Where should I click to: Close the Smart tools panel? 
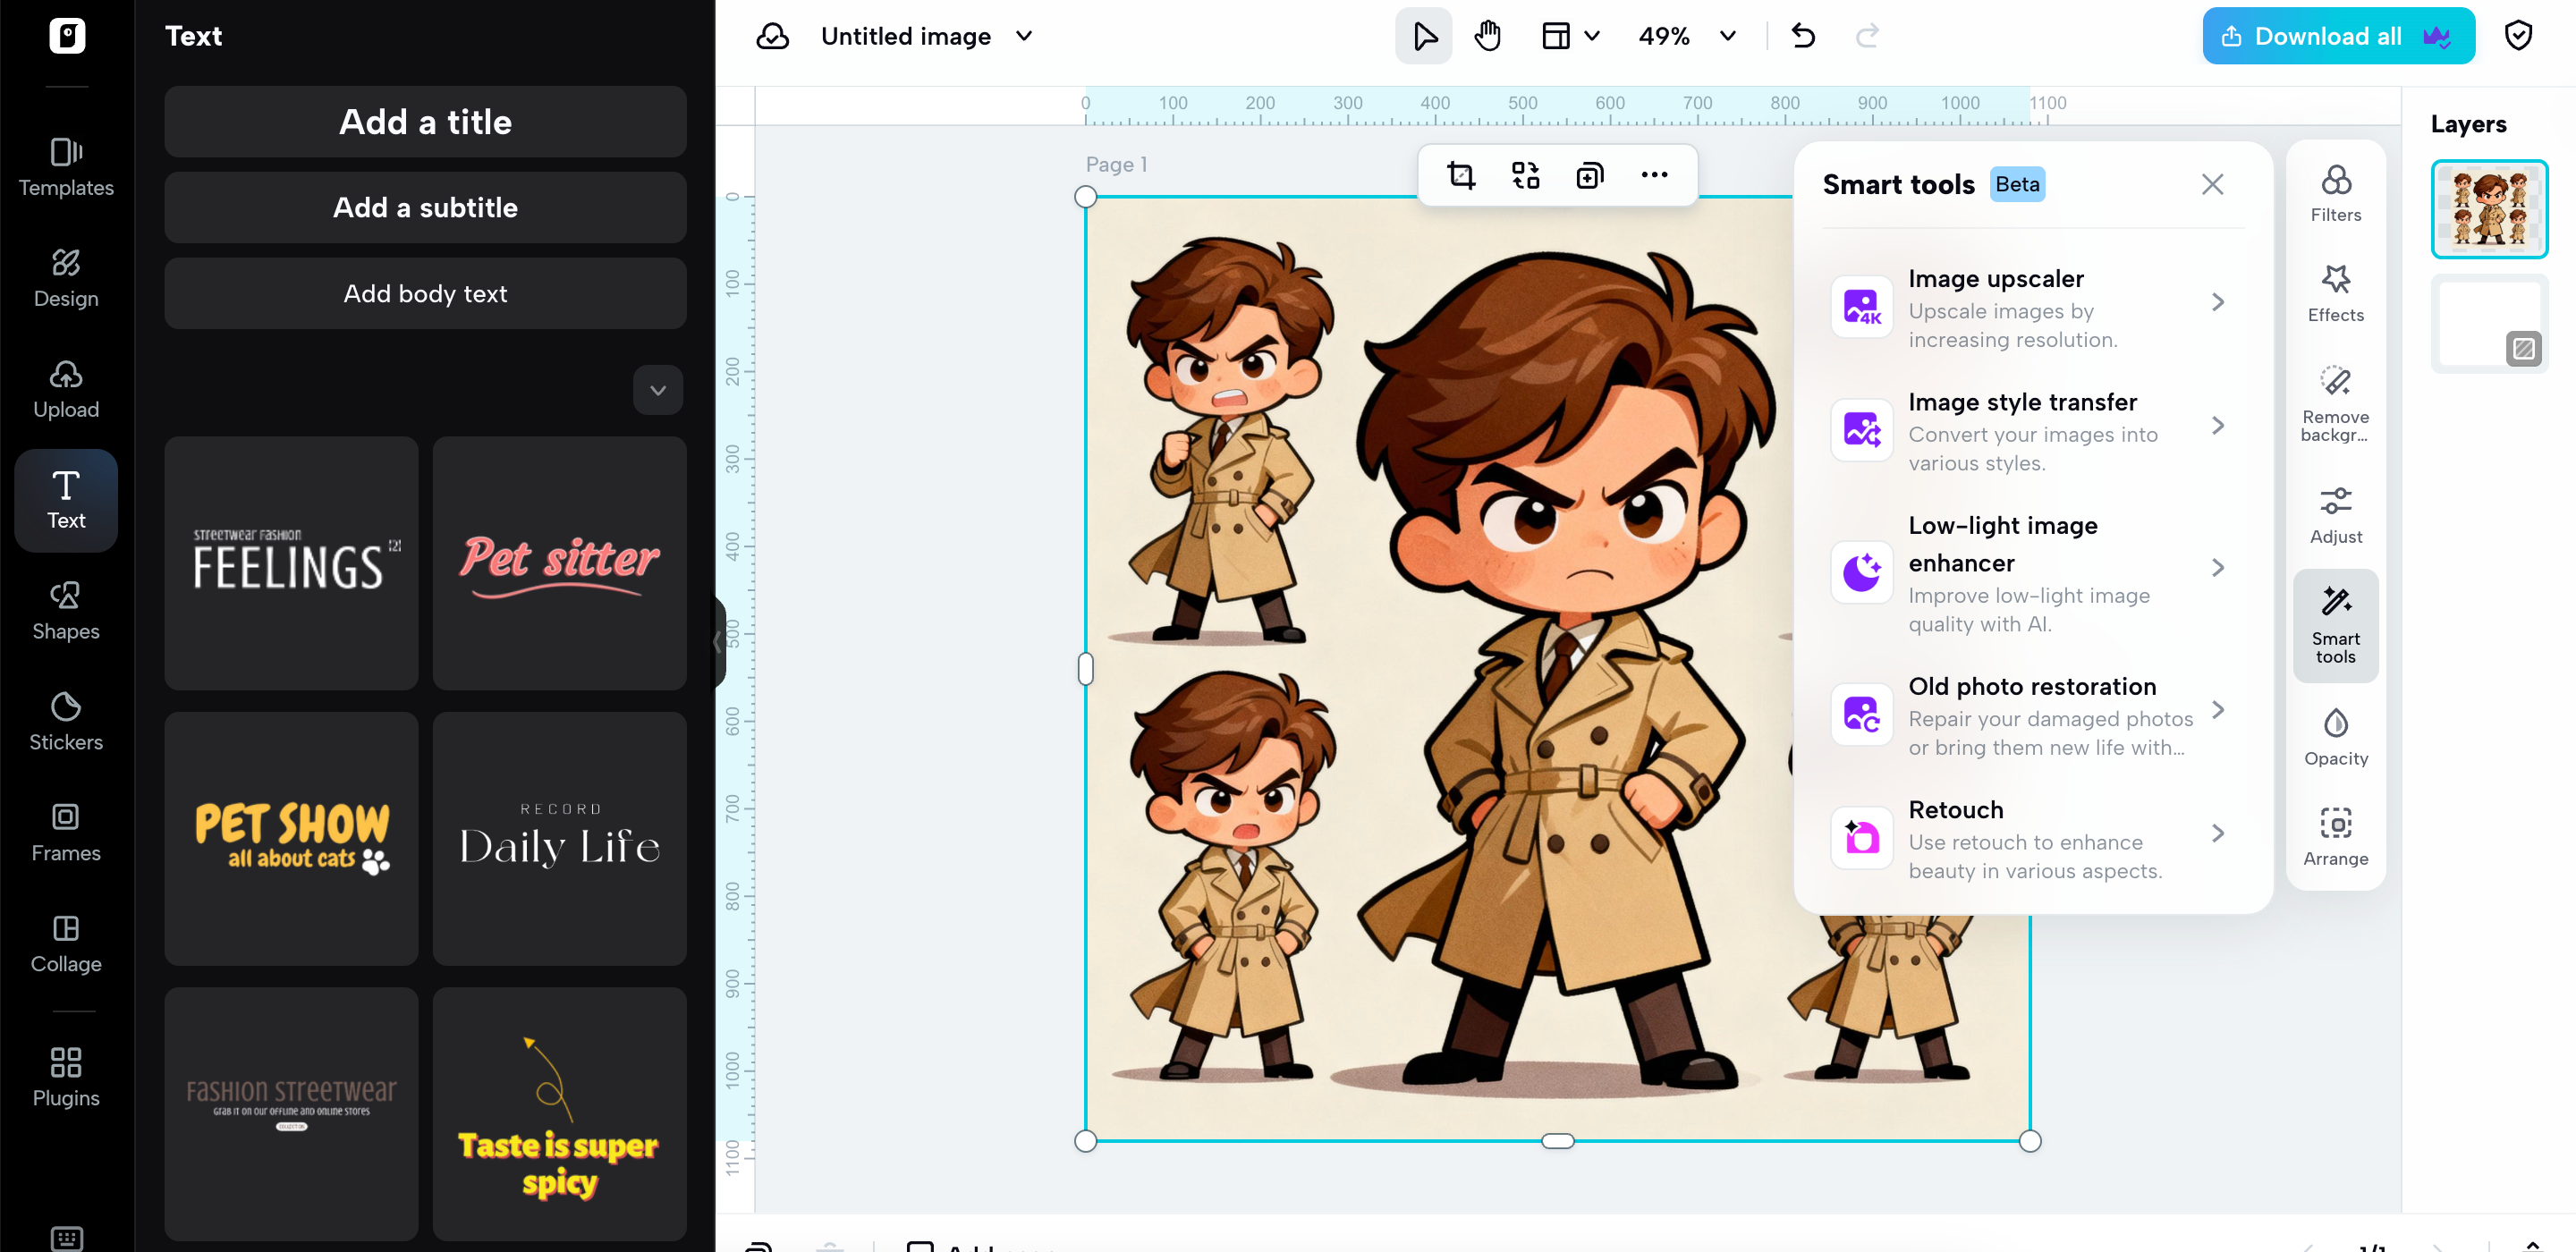click(x=2212, y=184)
